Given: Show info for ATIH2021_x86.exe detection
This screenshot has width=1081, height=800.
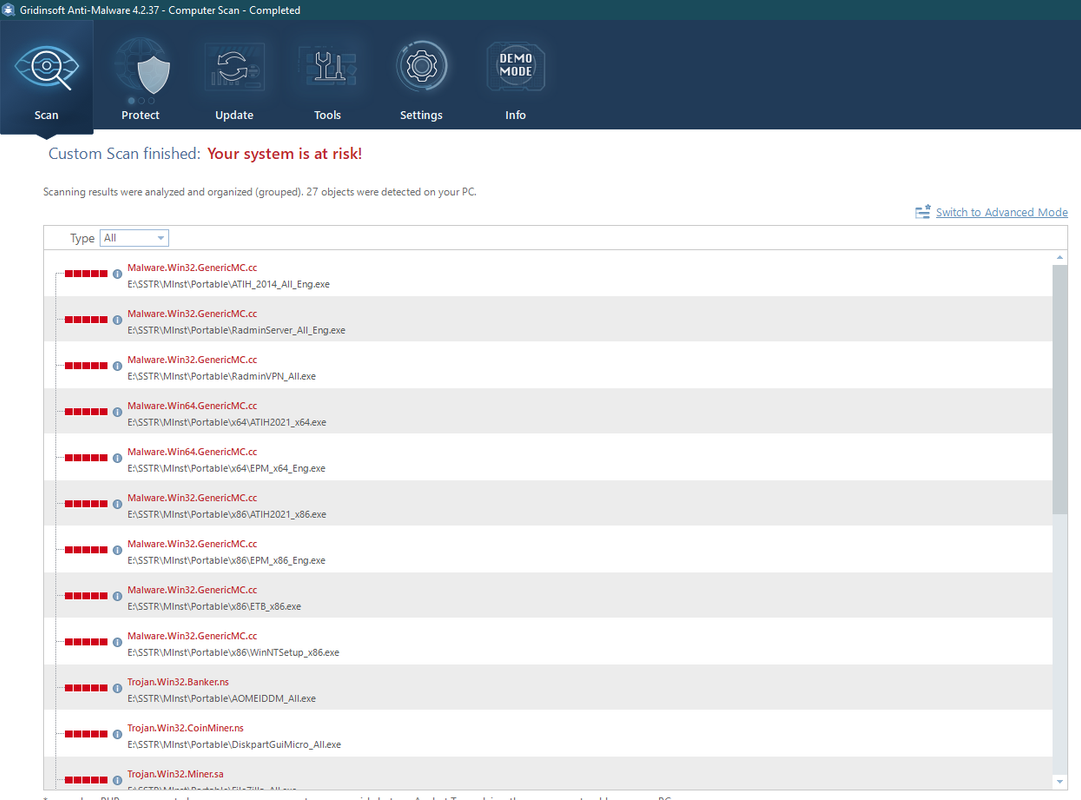Looking at the screenshot, I should pos(117,504).
